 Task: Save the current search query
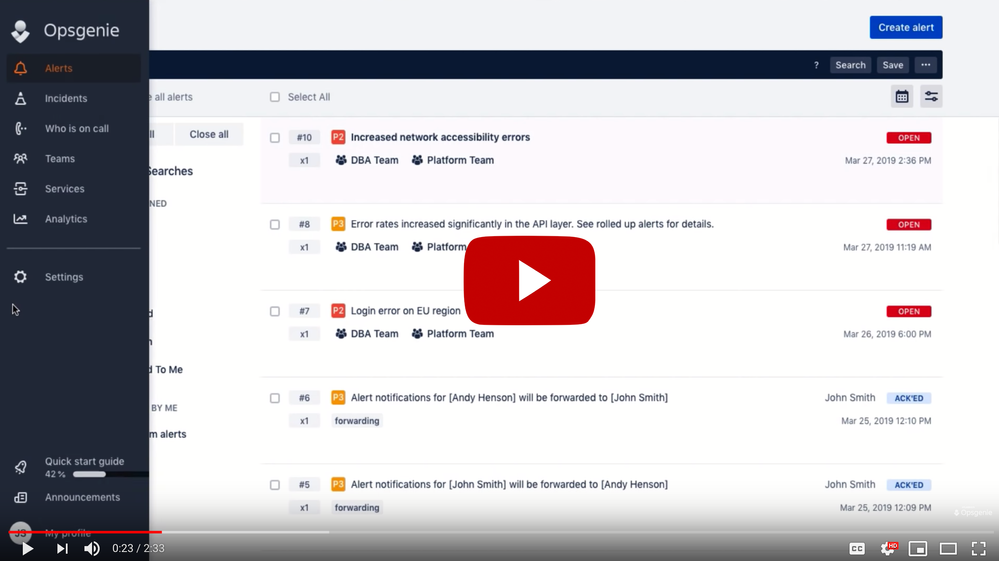pyautogui.click(x=893, y=65)
